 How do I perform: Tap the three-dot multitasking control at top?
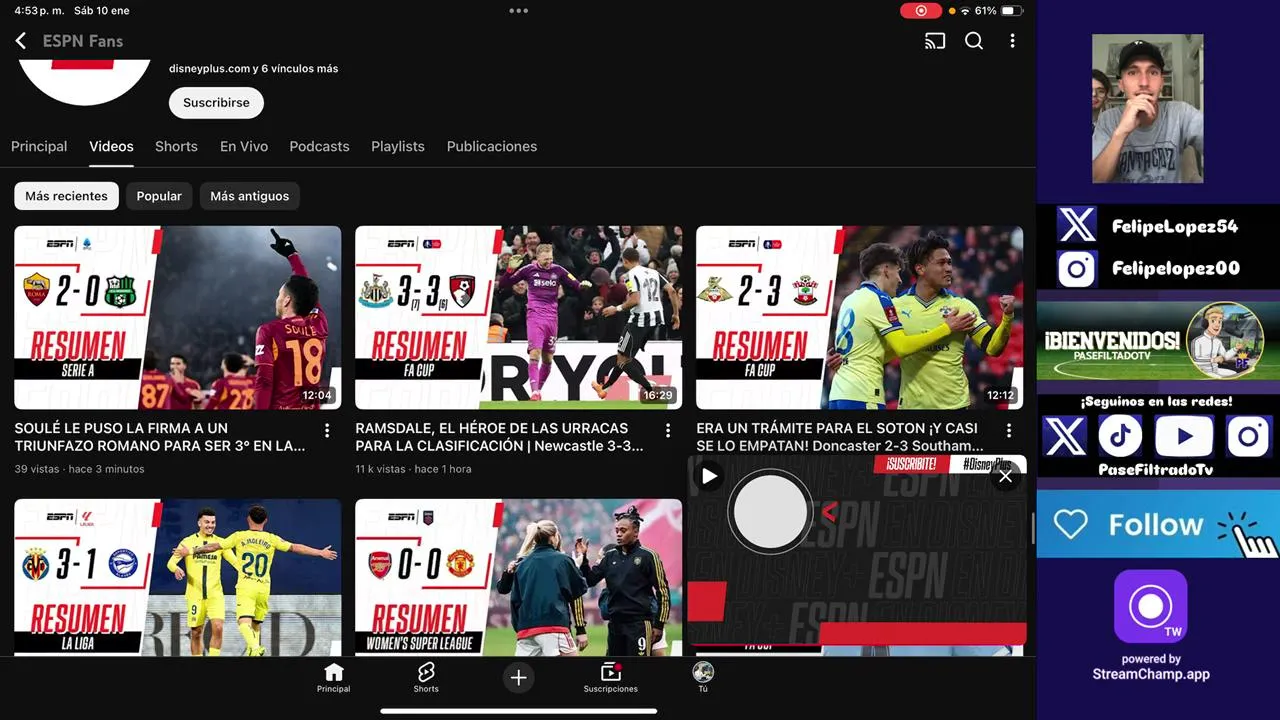click(x=518, y=11)
